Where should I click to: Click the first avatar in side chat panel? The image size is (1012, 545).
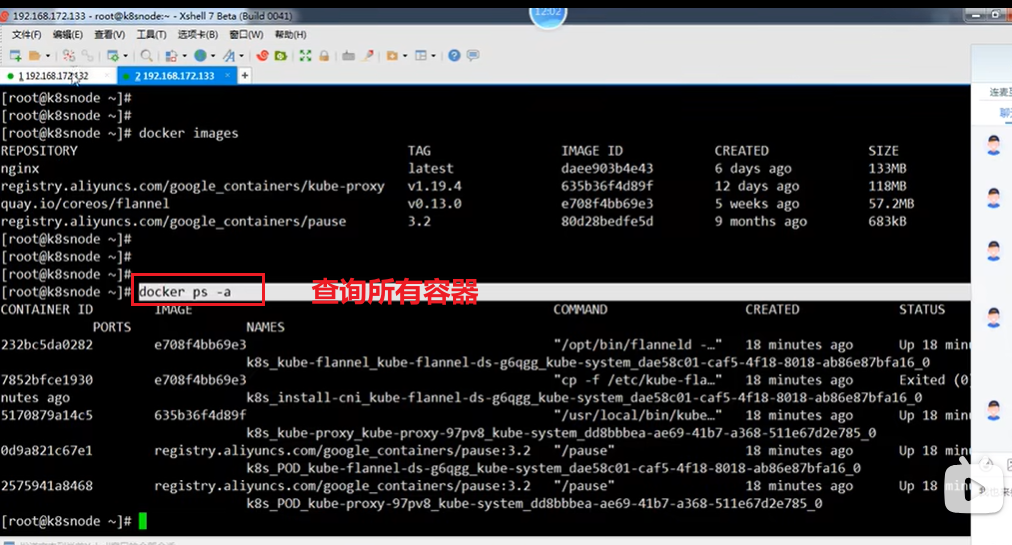pyautogui.click(x=994, y=145)
